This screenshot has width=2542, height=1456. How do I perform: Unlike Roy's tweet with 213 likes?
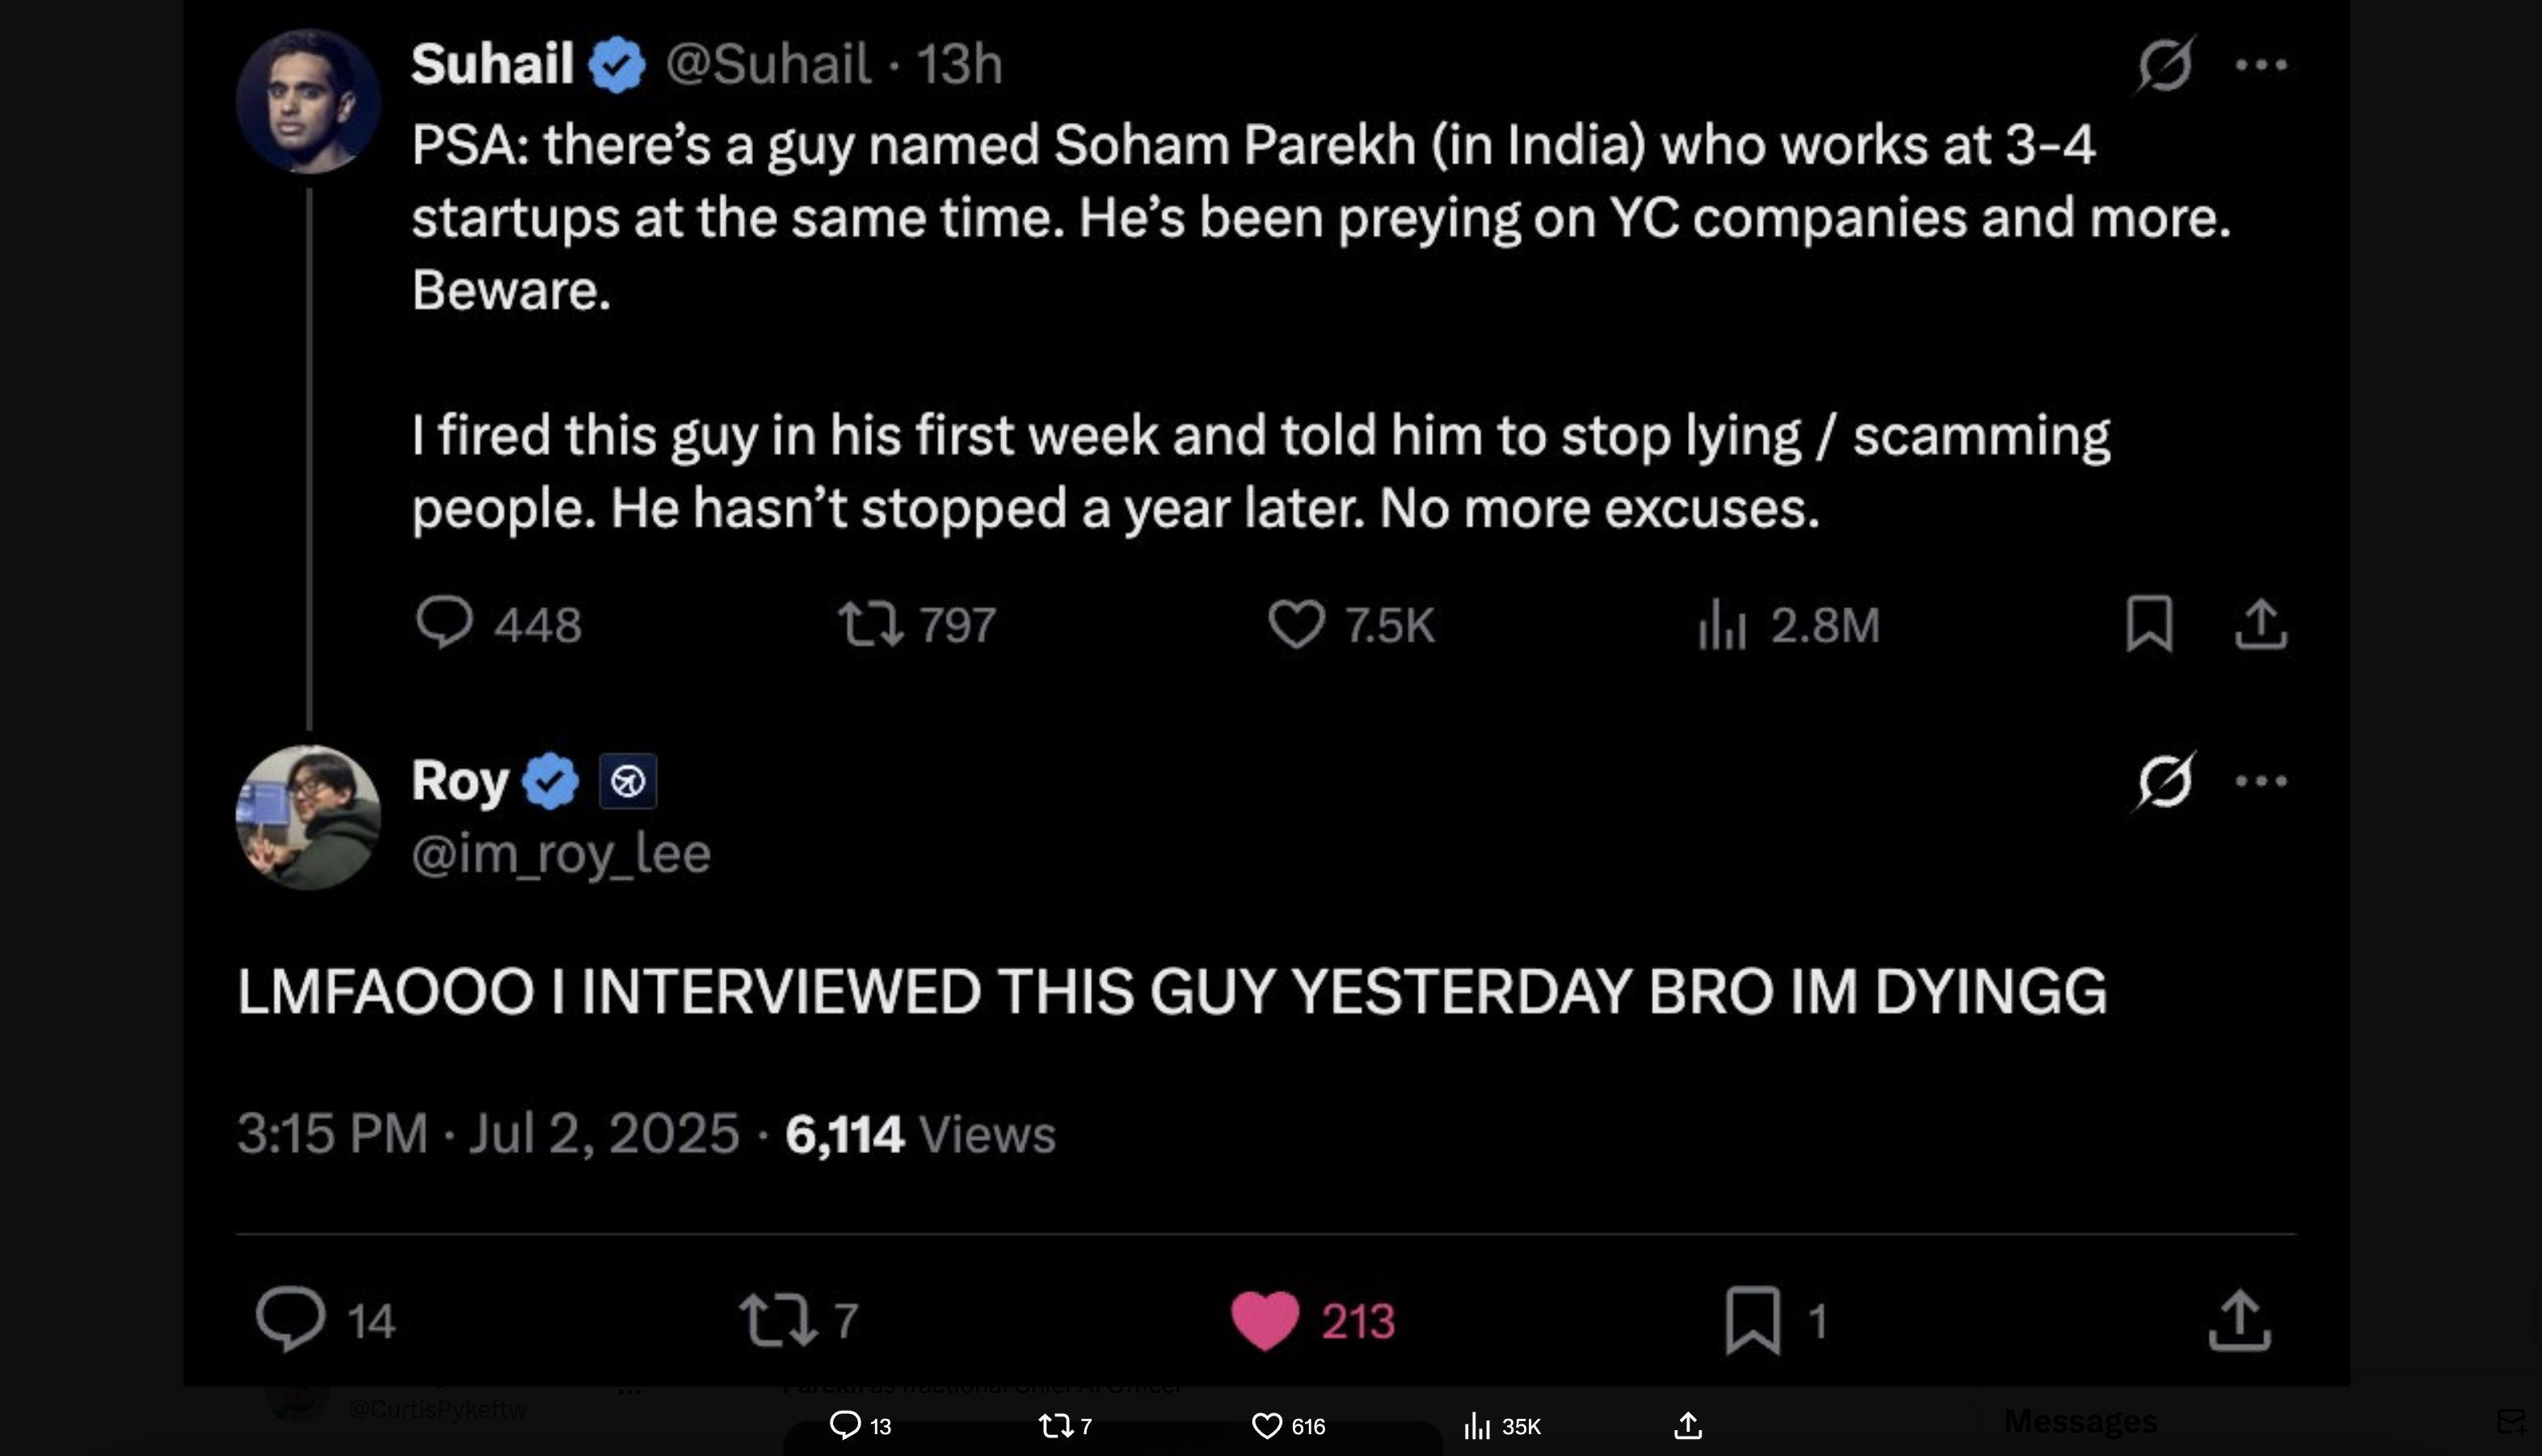pos(1265,1320)
